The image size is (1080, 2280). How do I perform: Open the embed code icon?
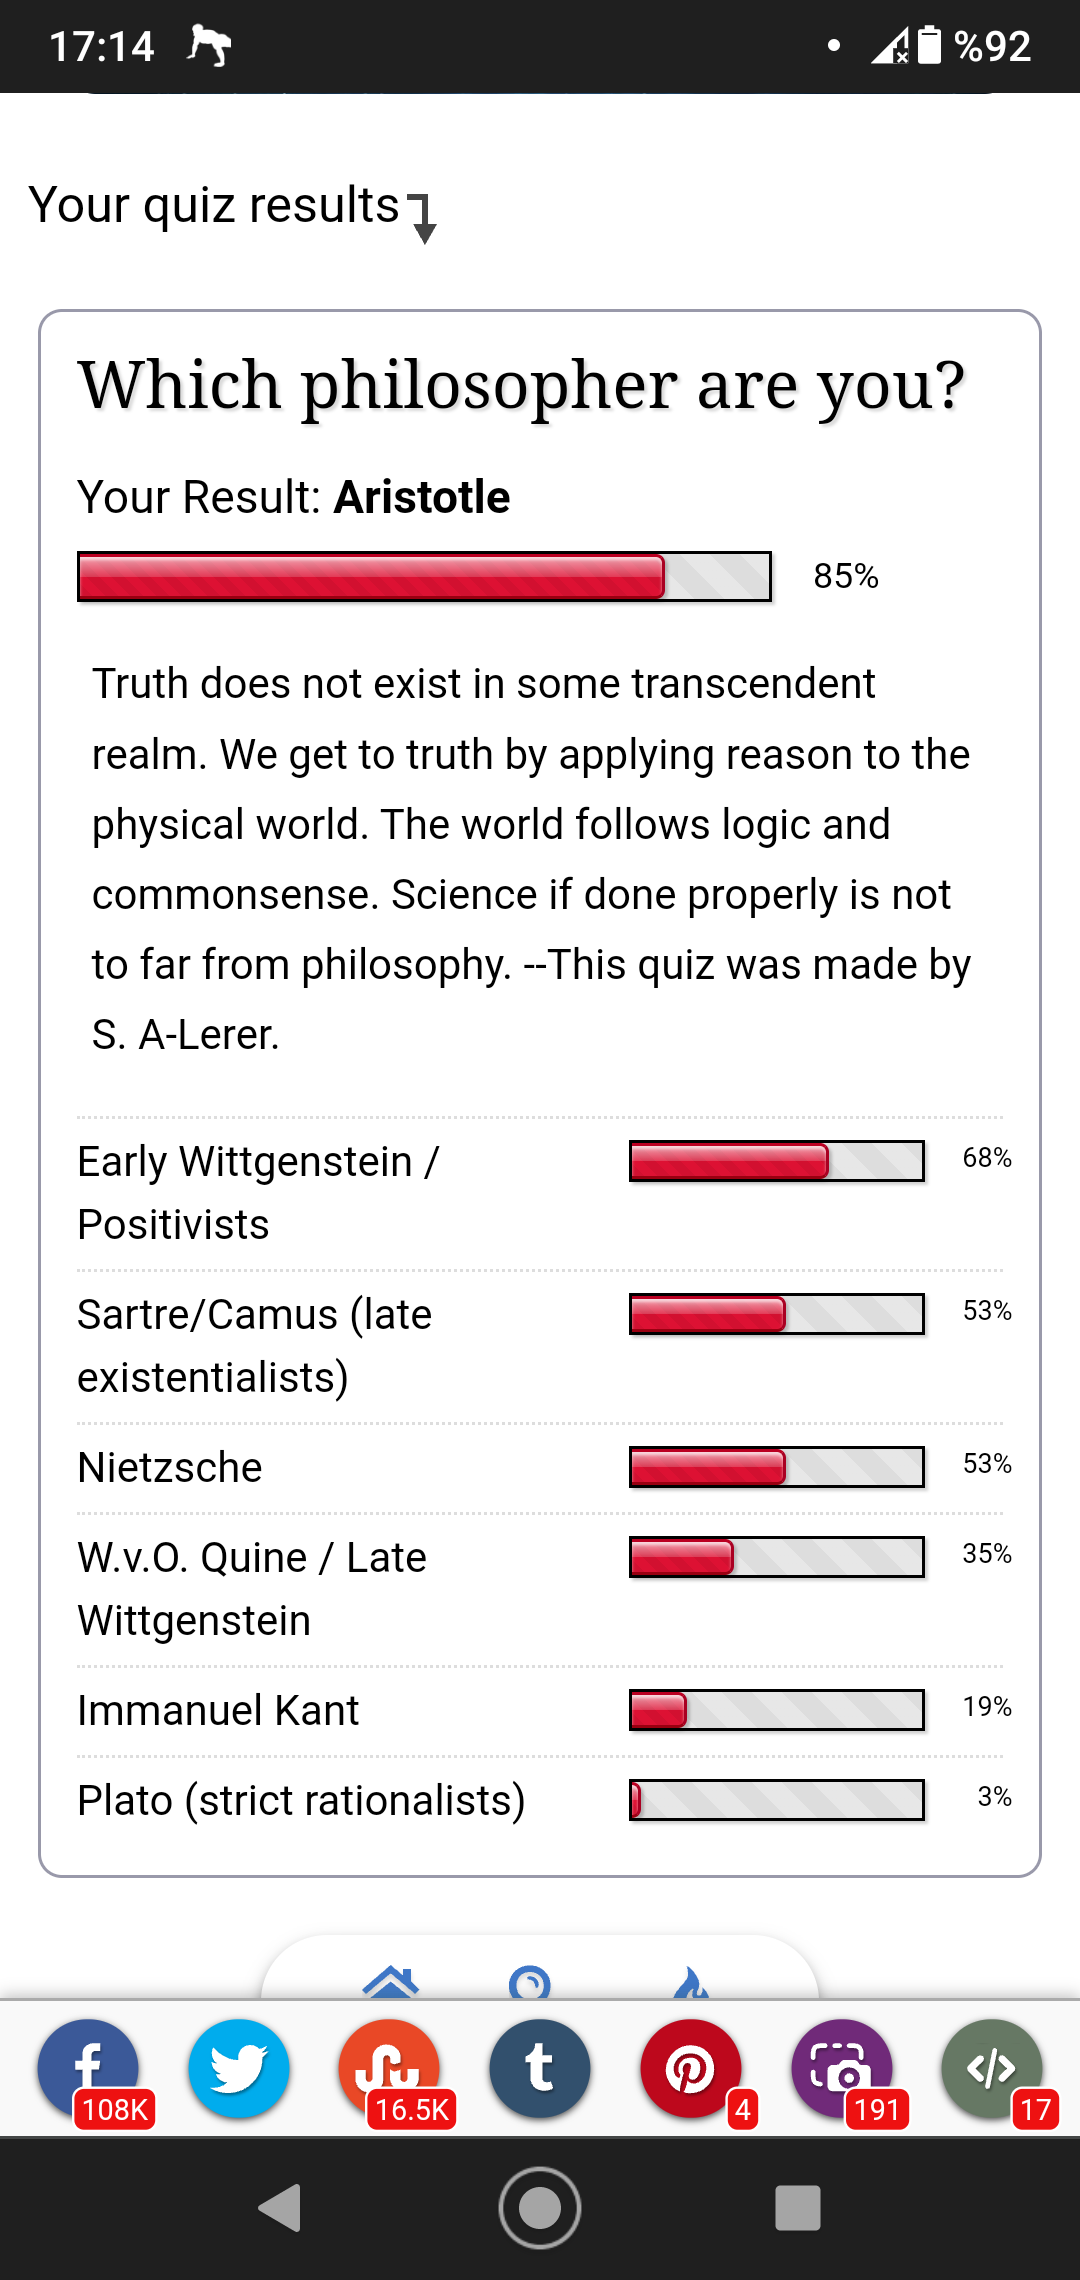(x=992, y=2068)
